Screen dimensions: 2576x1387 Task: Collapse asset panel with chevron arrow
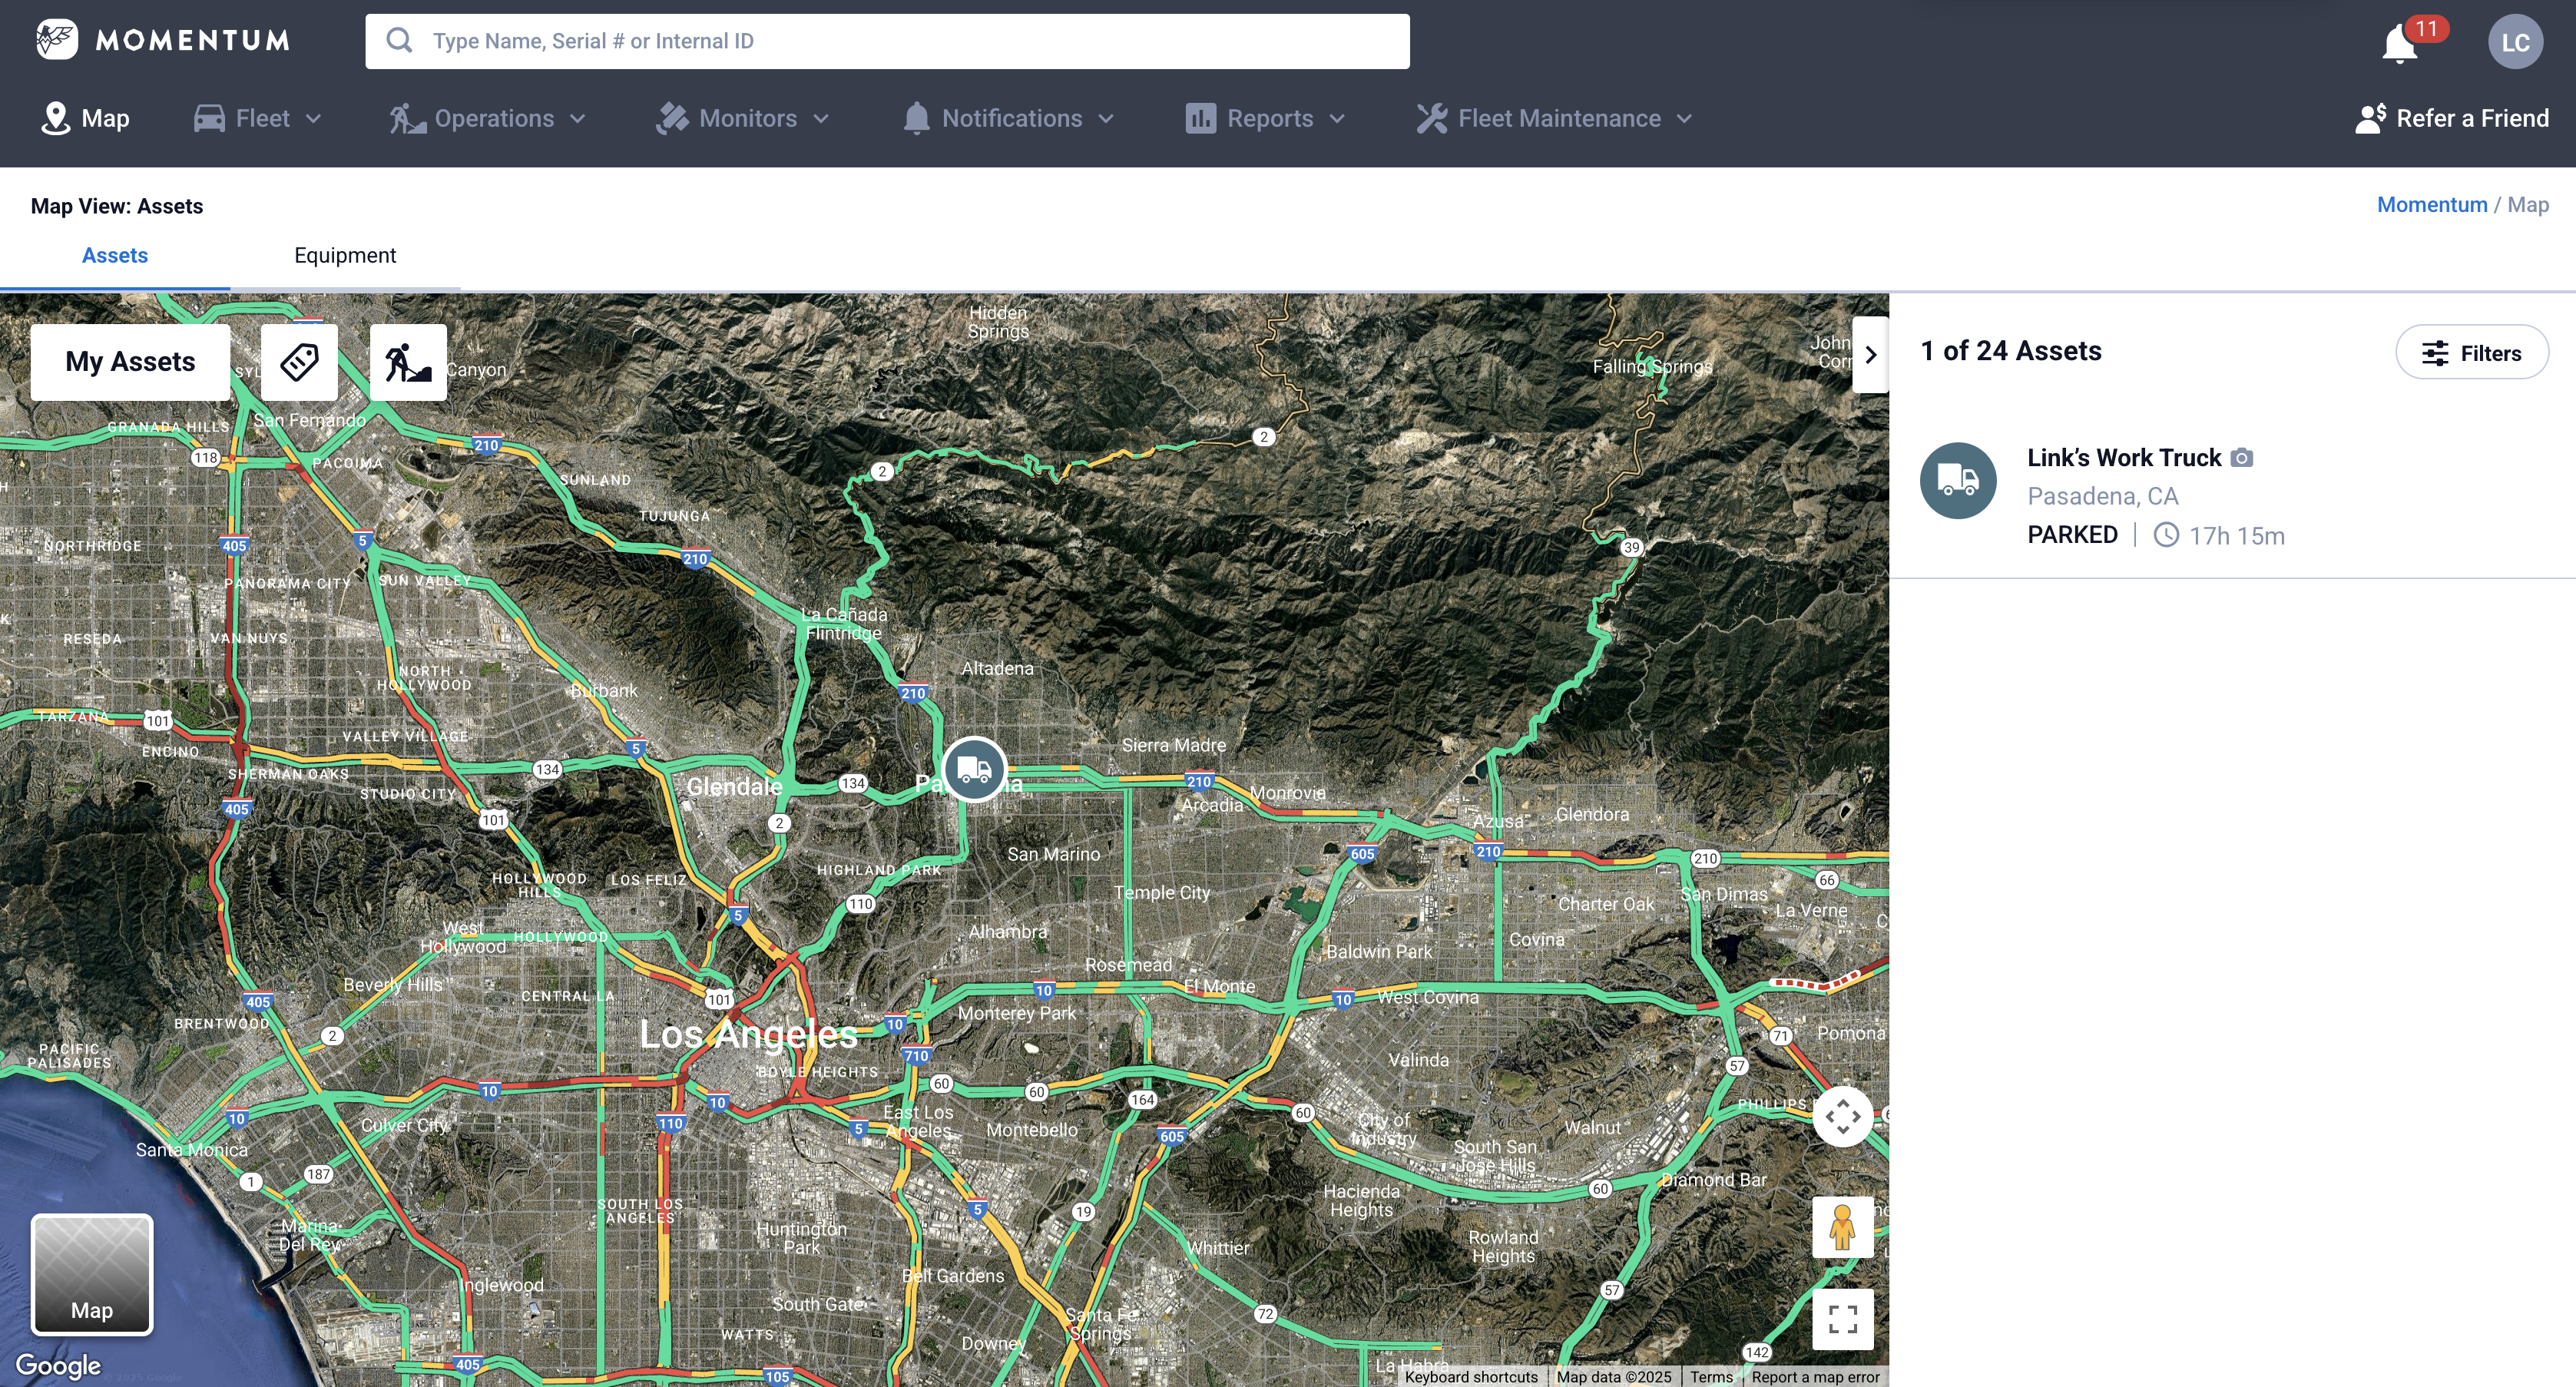click(x=1870, y=355)
